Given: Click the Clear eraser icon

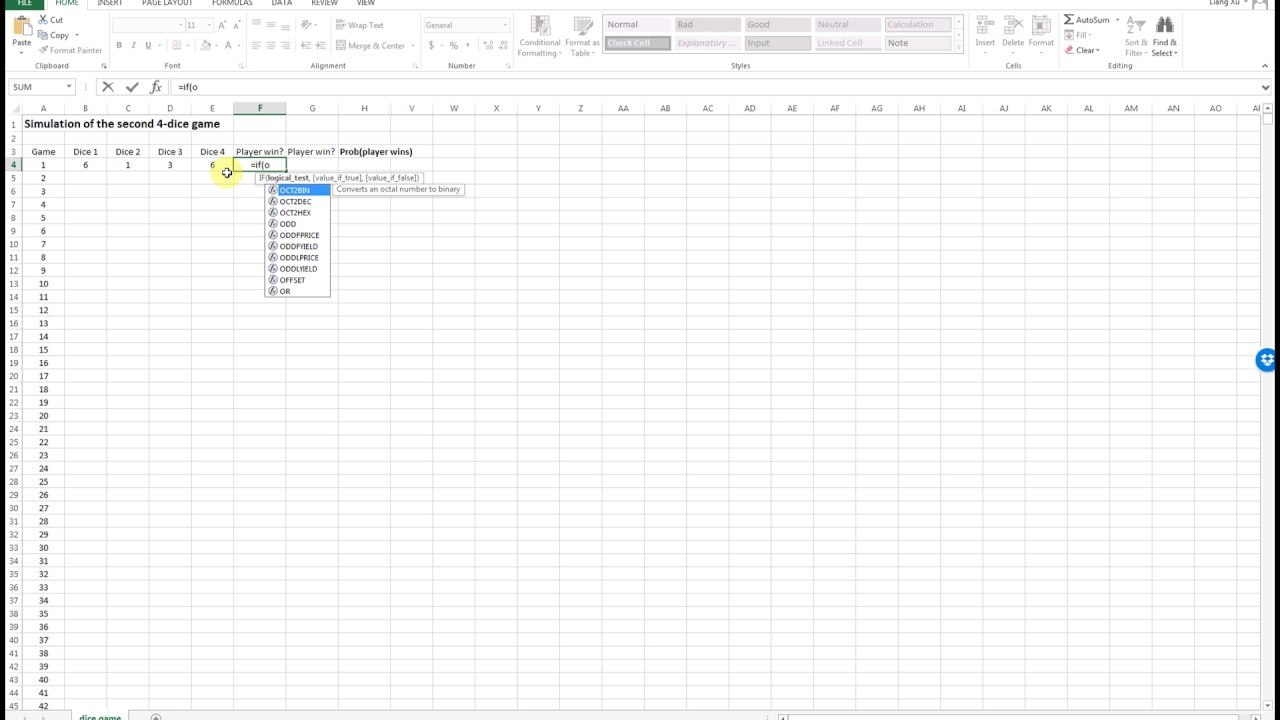Looking at the screenshot, I should 1069,50.
